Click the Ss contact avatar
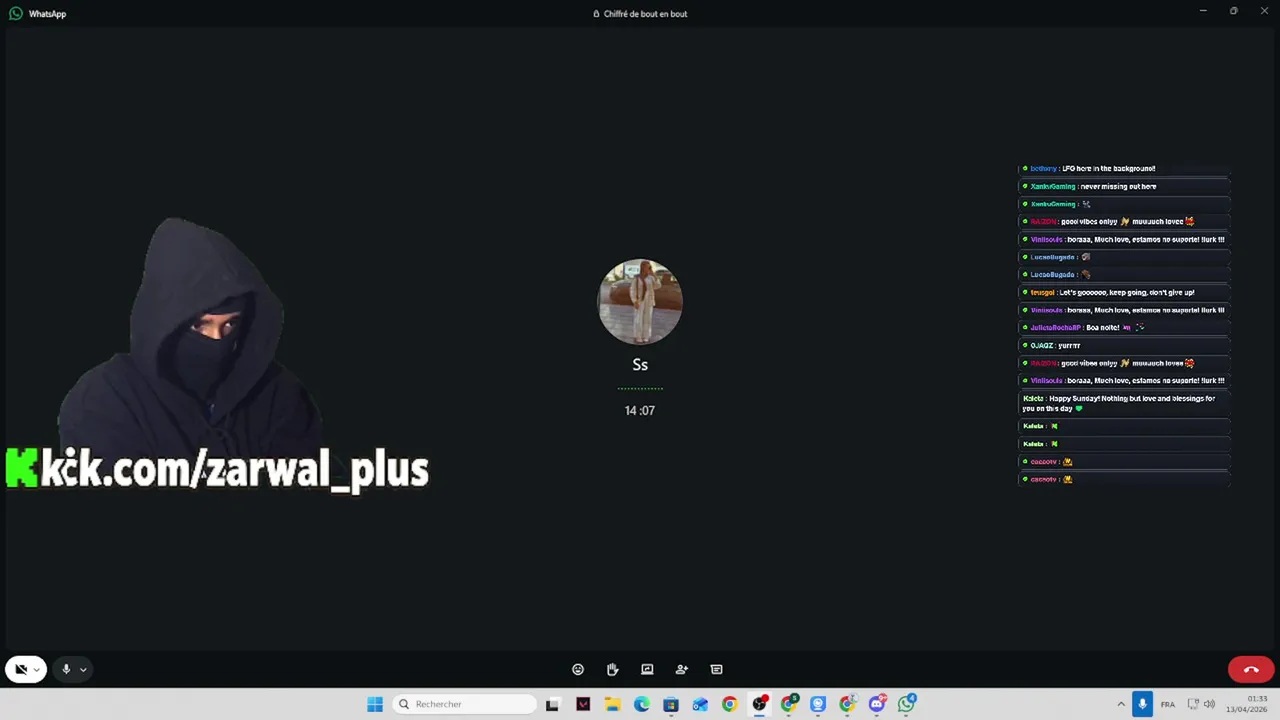1280x720 pixels. click(x=640, y=301)
